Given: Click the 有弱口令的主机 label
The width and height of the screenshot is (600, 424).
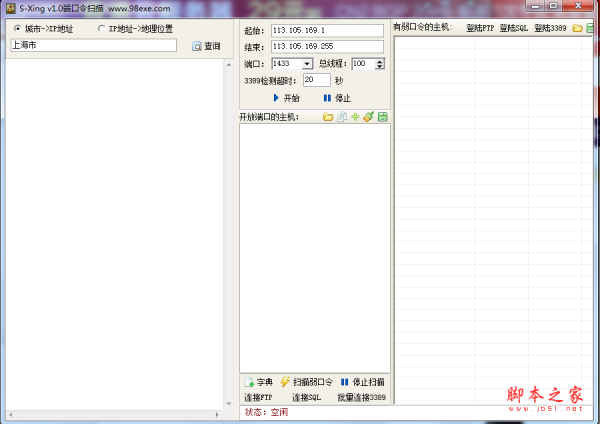Looking at the screenshot, I should [x=422, y=27].
